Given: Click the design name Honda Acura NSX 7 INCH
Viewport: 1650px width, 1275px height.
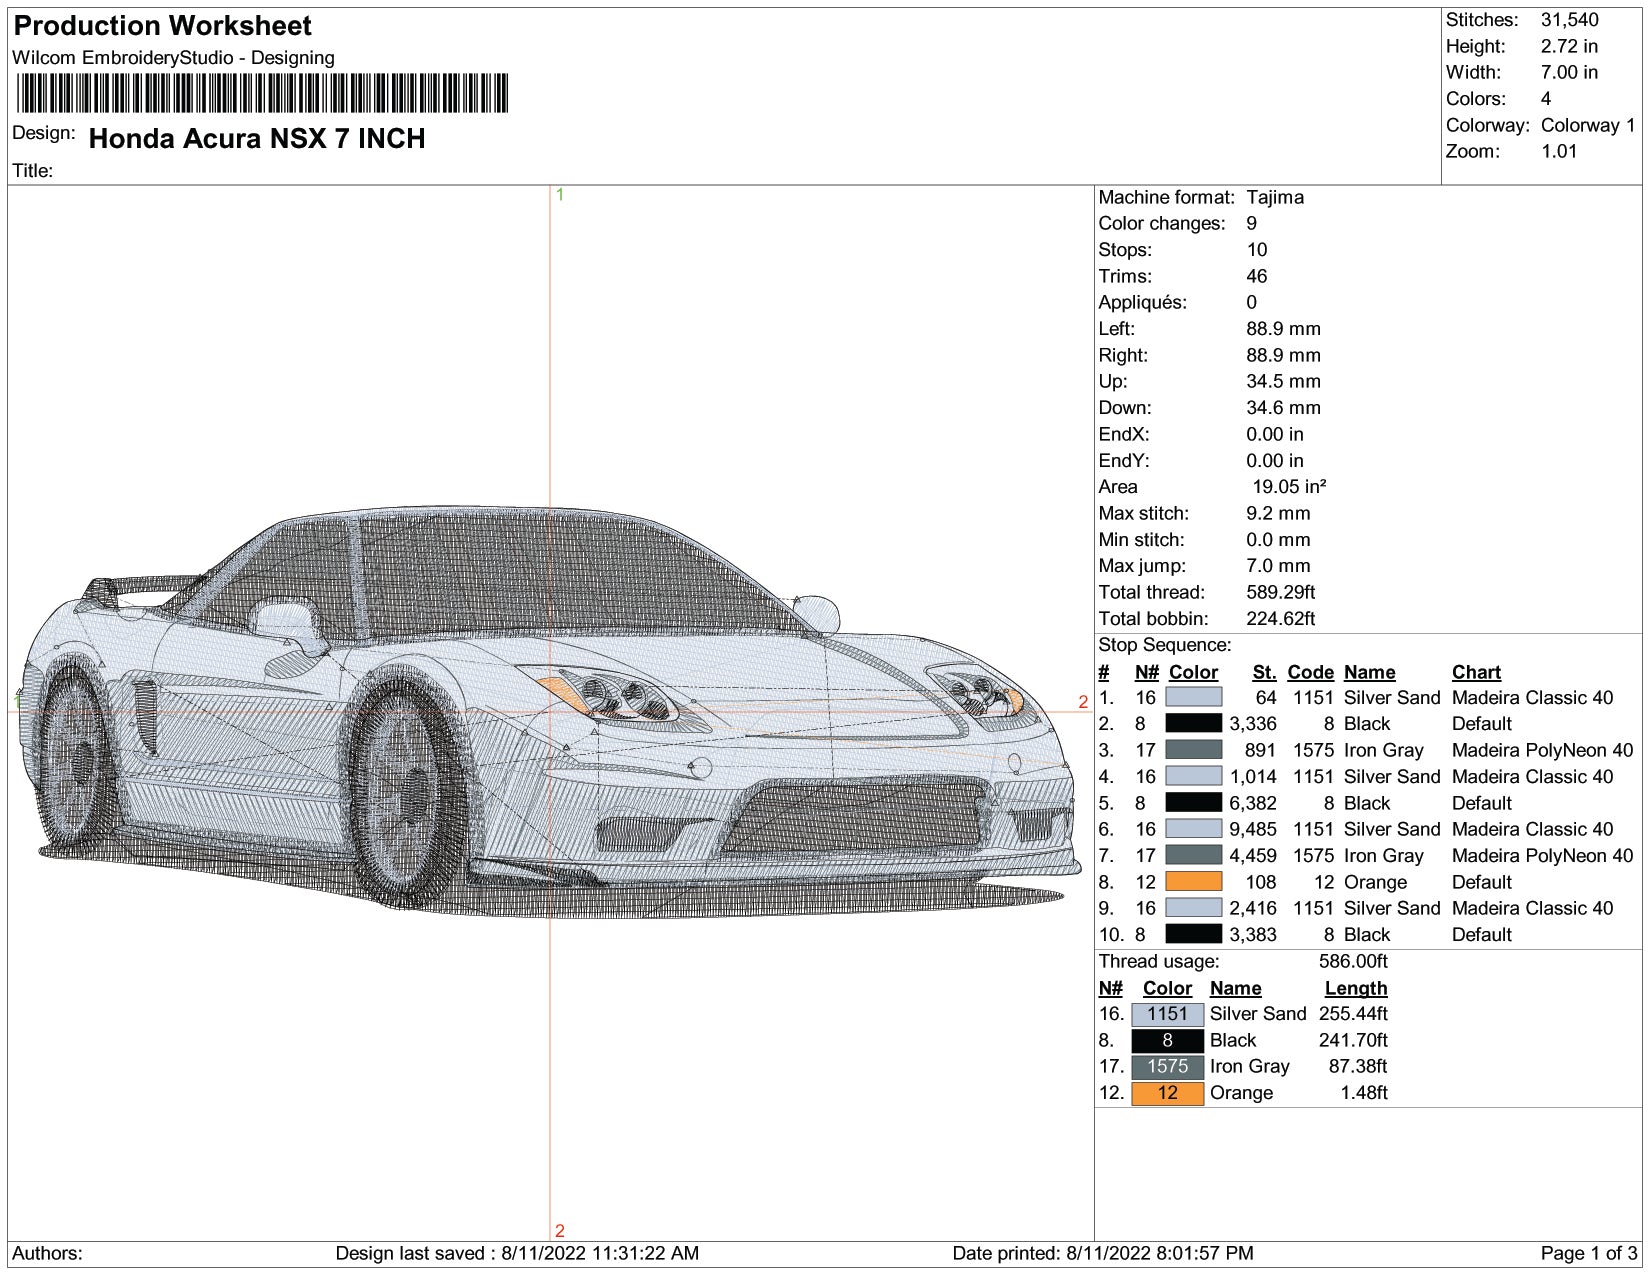Looking at the screenshot, I should pos(257,138).
